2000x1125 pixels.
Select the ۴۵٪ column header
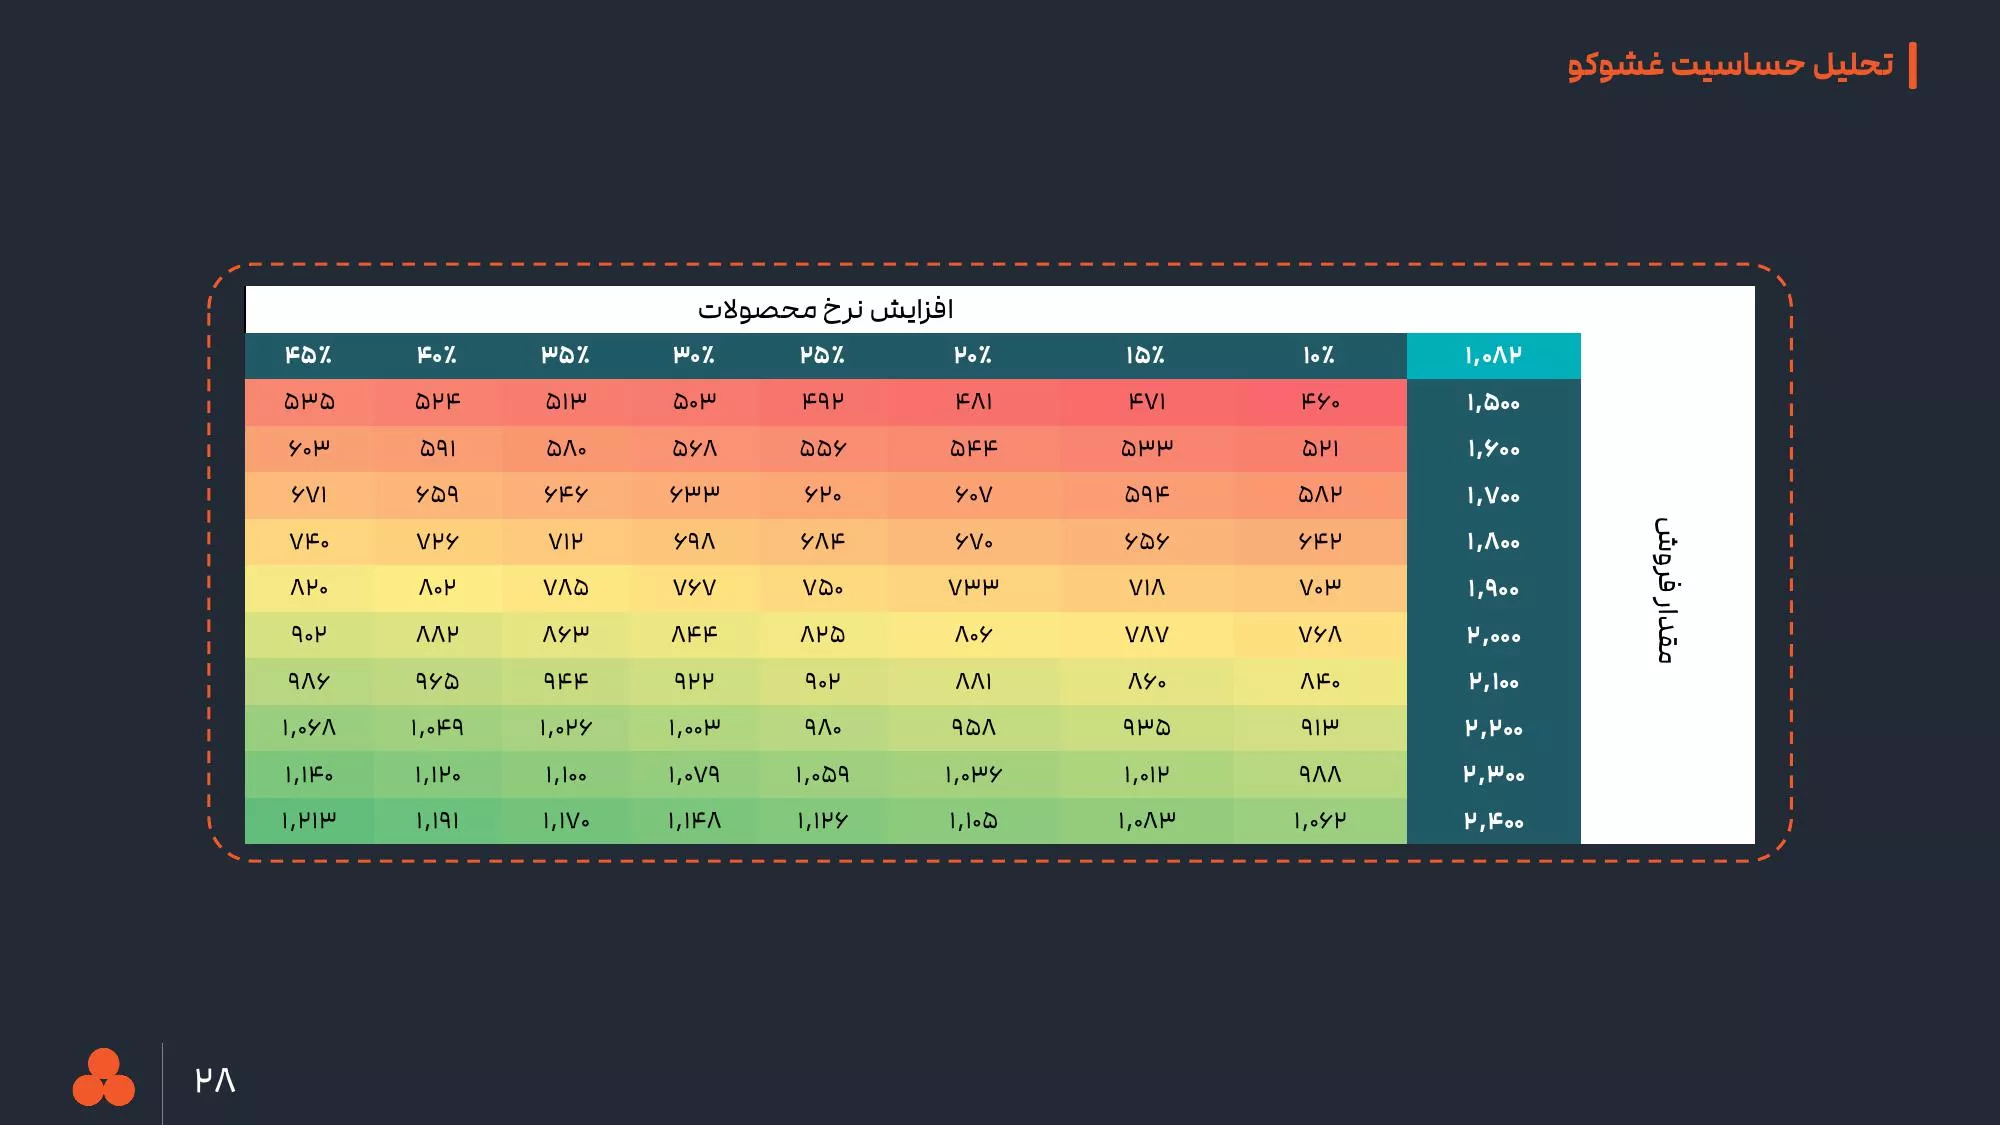308,356
